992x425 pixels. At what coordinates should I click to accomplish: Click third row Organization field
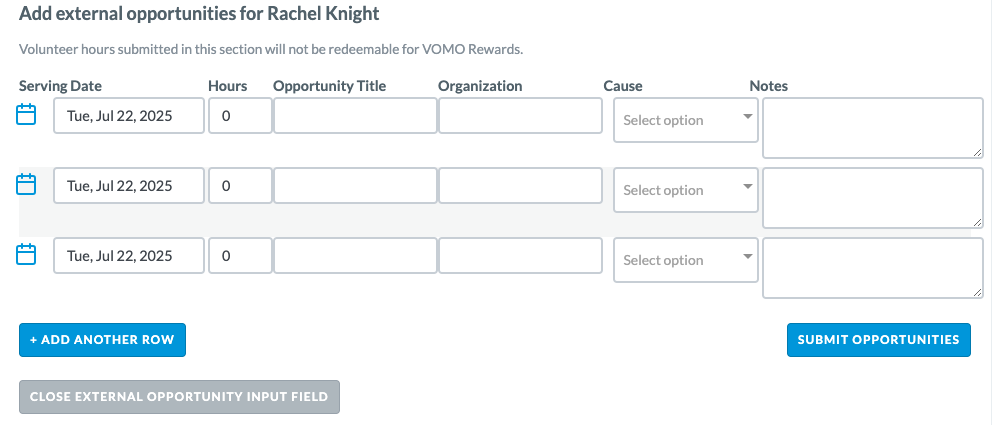point(521,256)
